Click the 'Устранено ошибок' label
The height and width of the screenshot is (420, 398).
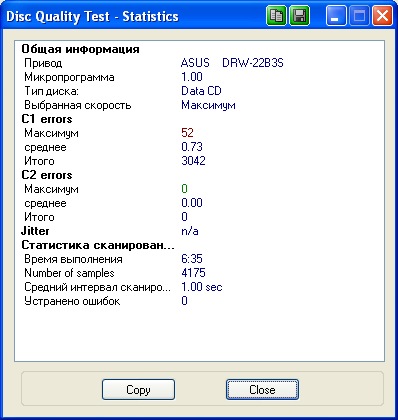(72, 301)
